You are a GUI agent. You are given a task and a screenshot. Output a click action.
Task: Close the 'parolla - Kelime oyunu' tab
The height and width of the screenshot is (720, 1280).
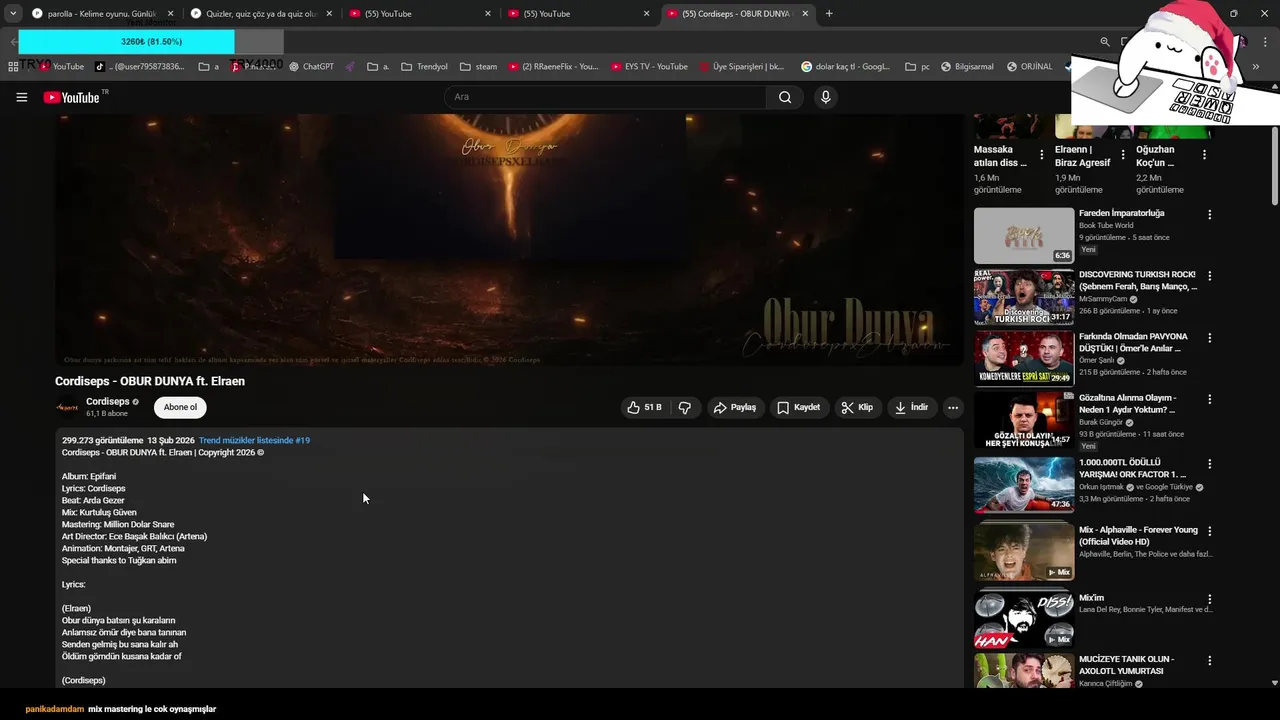[x=170, y=14]
